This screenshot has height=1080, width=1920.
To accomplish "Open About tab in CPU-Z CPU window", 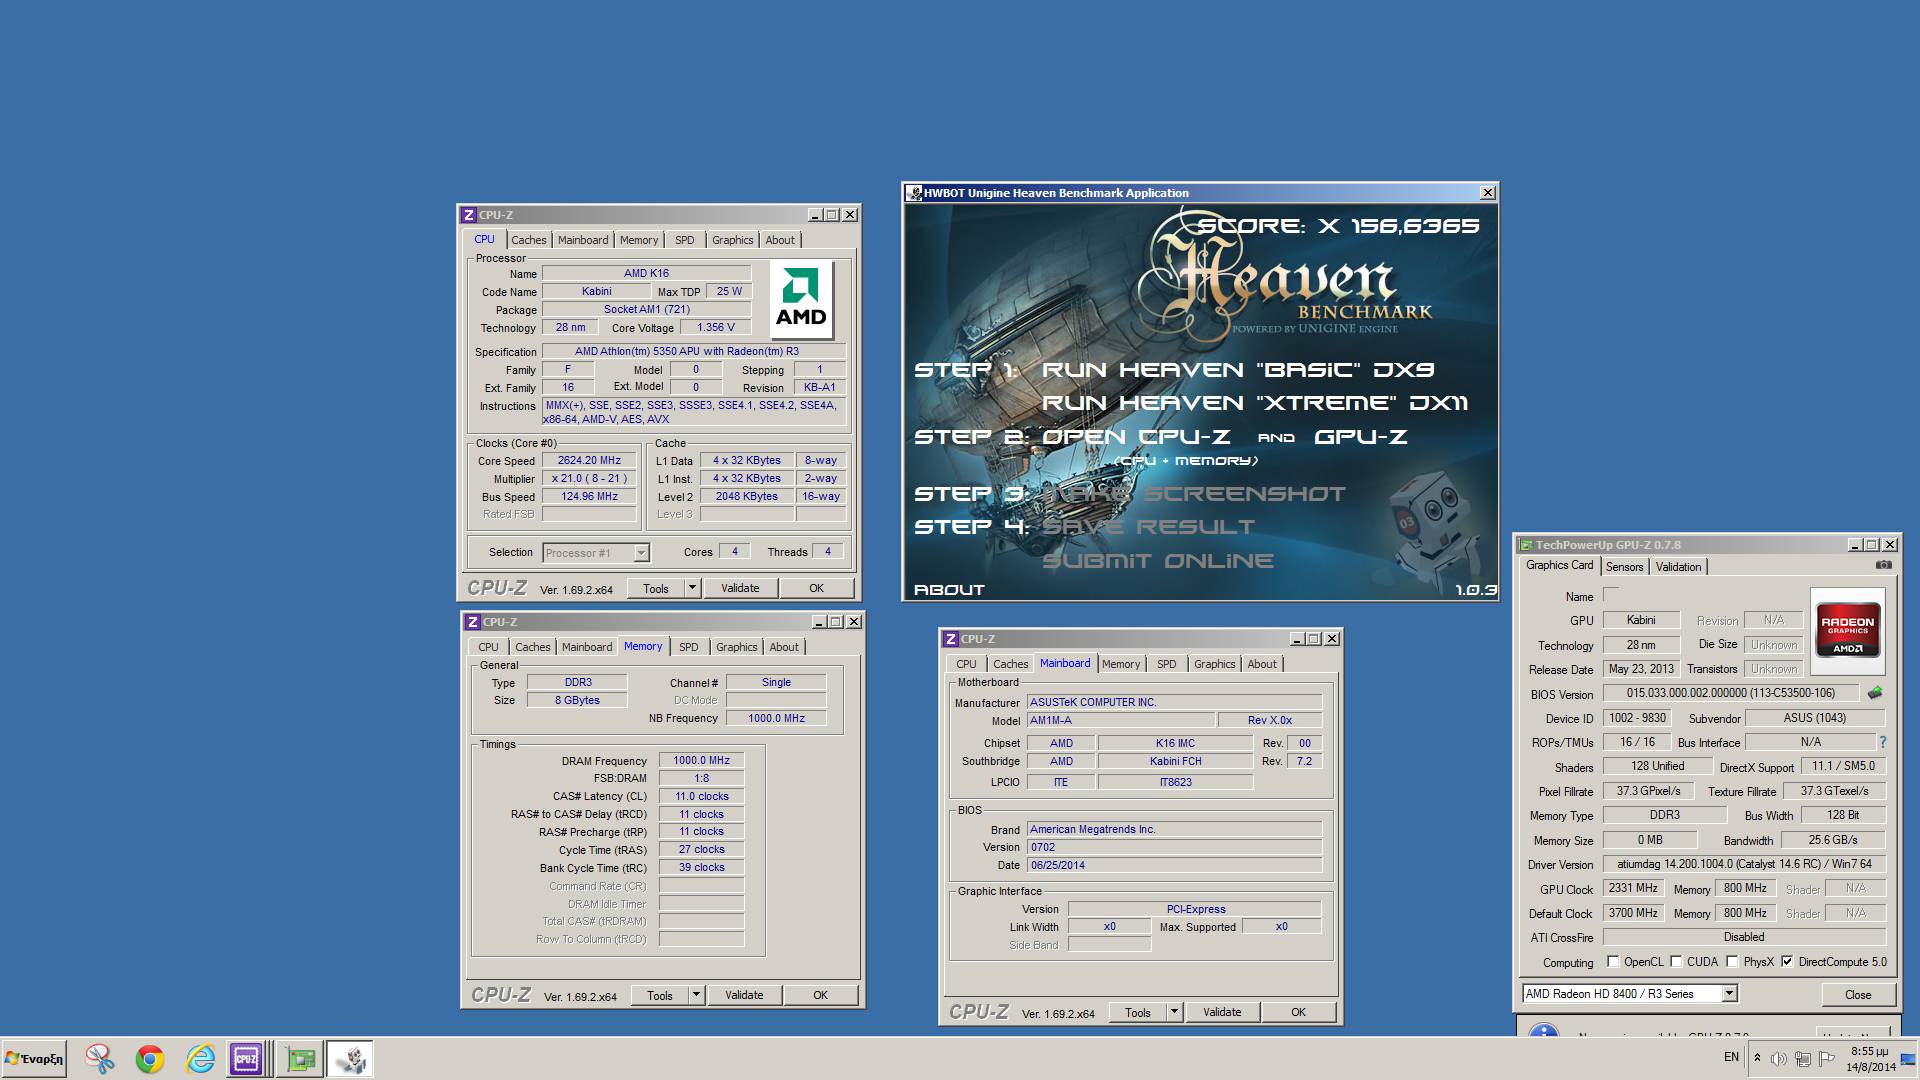I will point(780,240).
